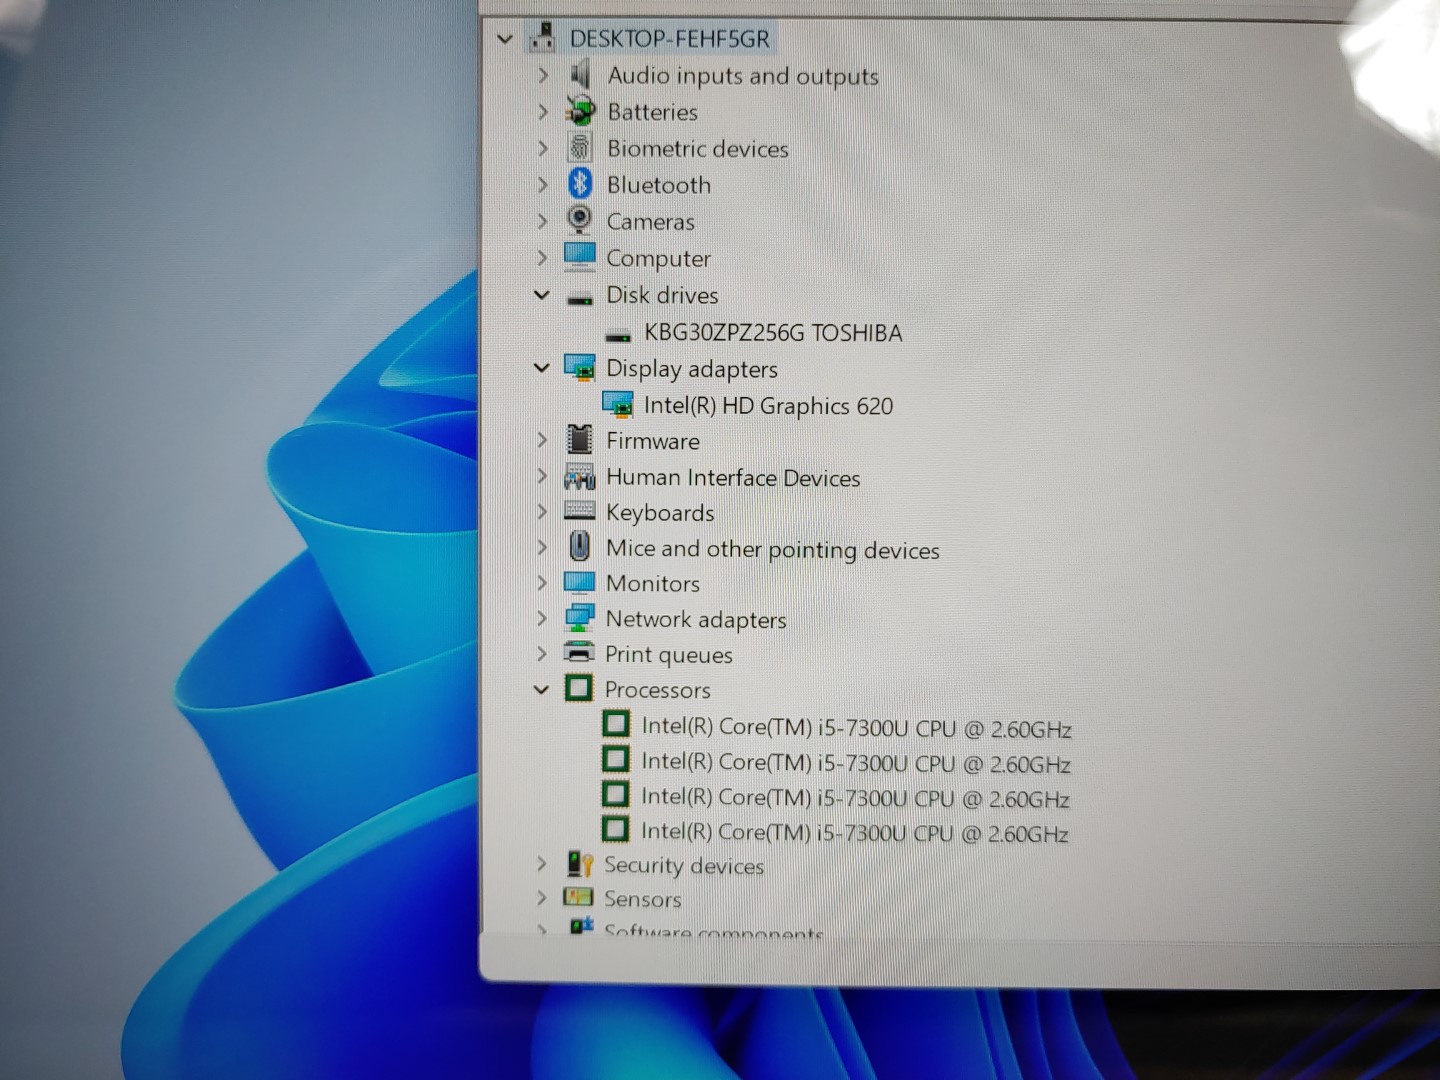
Task: Click the Print queues printer icon
Action: 579,652
